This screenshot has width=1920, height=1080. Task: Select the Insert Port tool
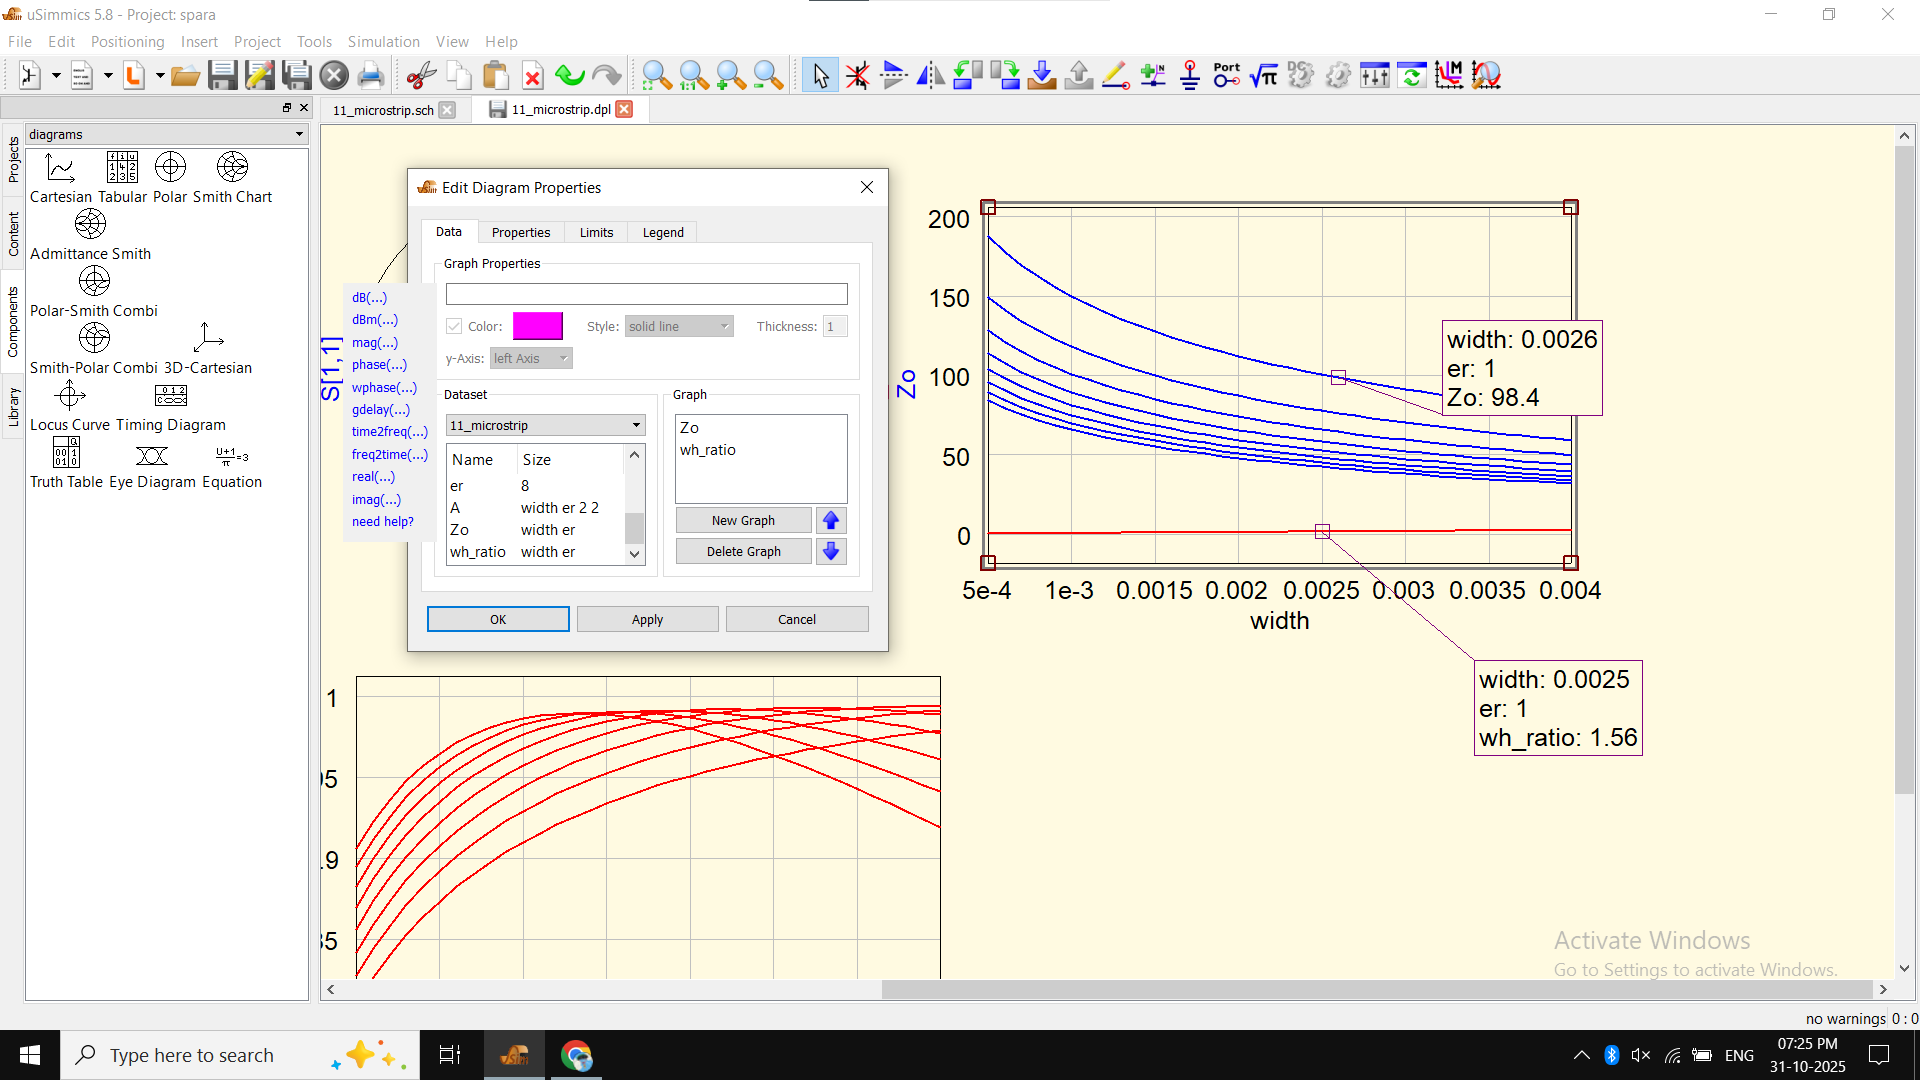coord(1227,75)
